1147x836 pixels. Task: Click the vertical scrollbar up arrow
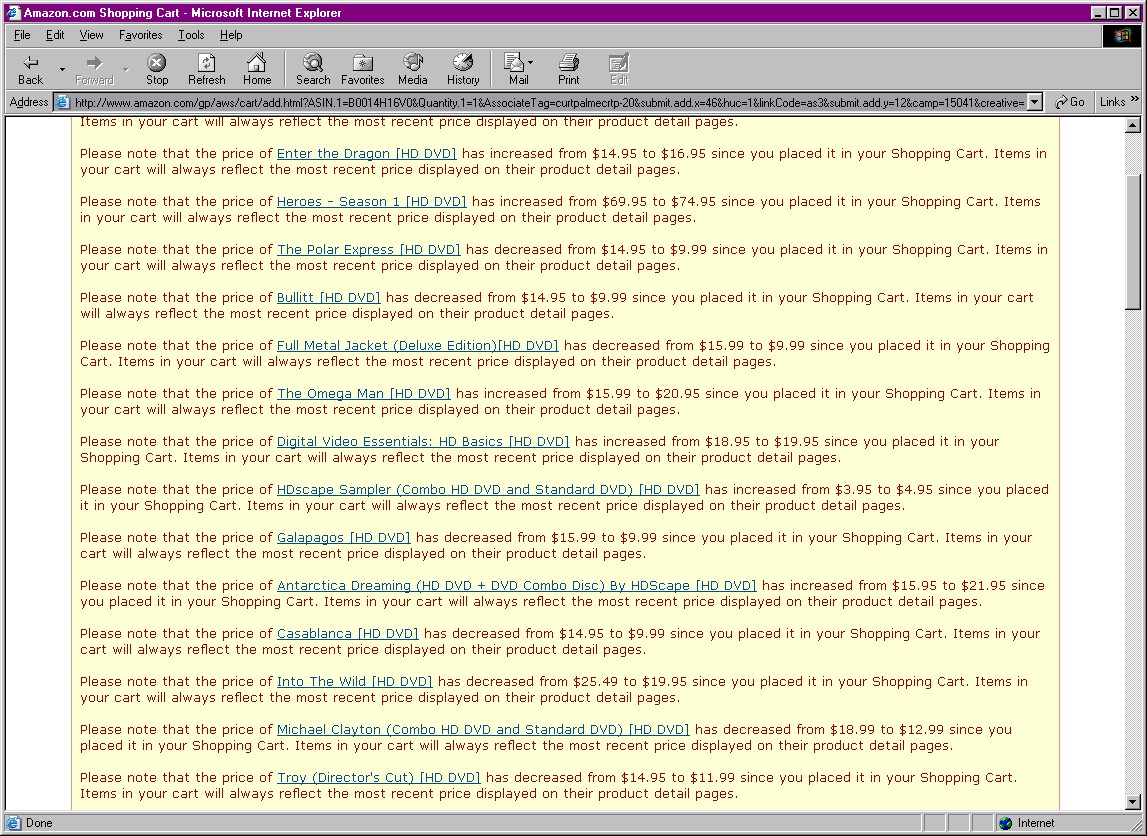[x=1132, y=125]
